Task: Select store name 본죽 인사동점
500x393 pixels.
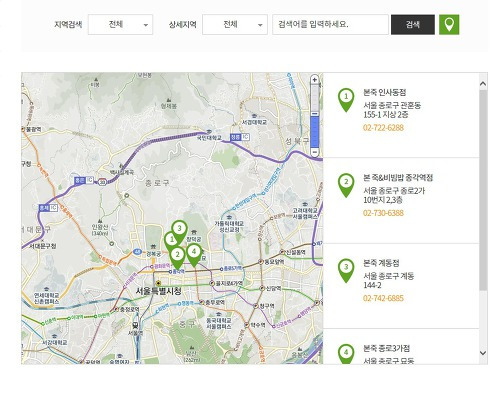Action: (384, 92)
